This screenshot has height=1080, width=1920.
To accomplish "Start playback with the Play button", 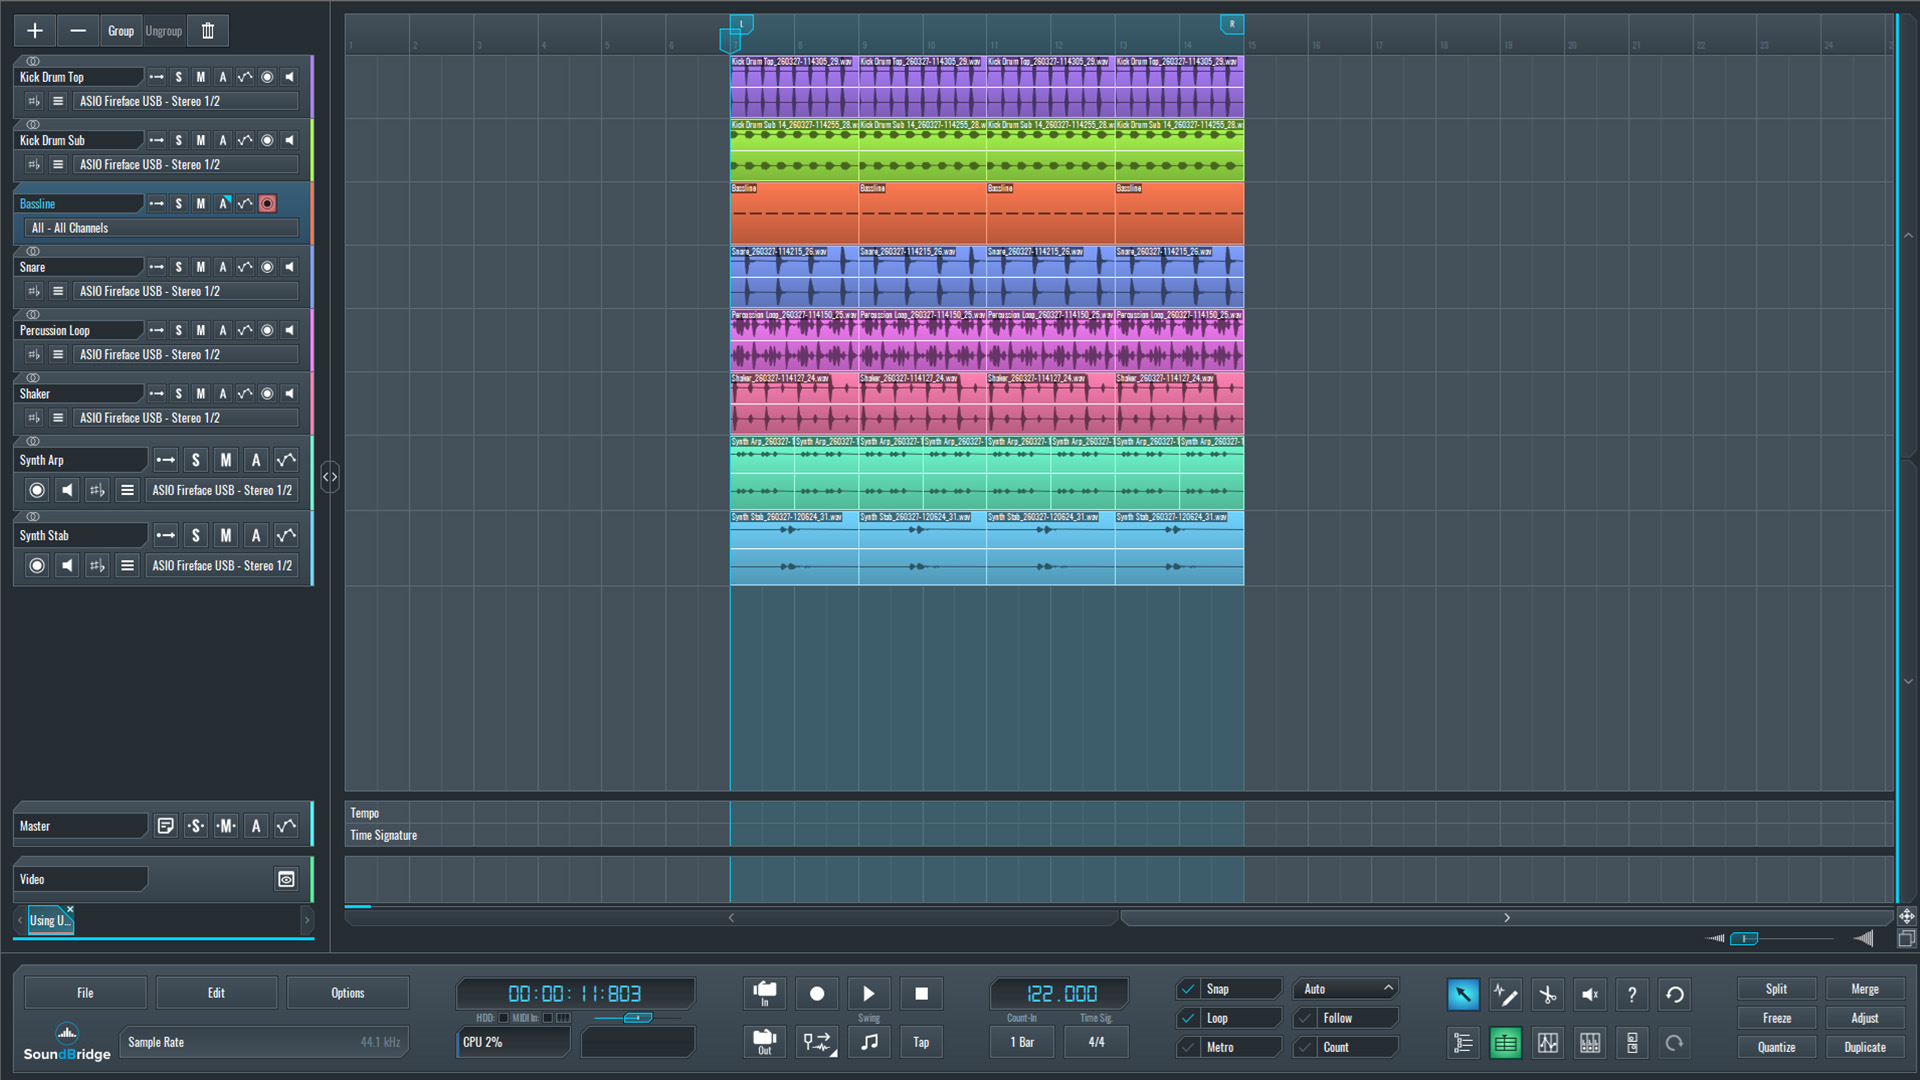I will (869, 993).
